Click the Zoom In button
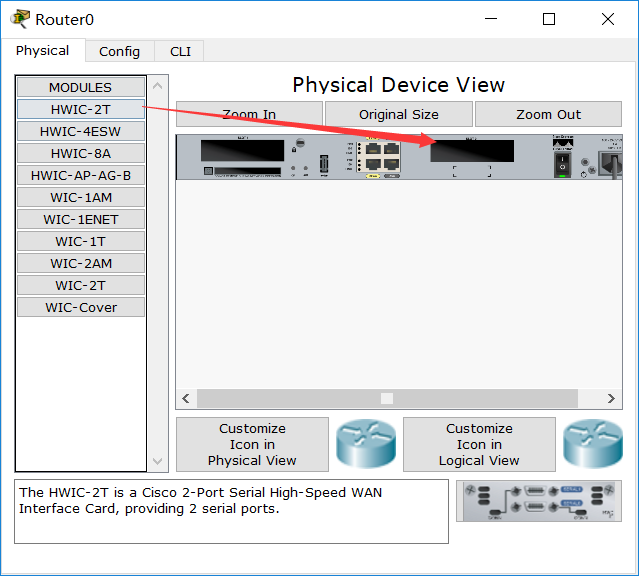The height and width of the screenshot is (576, 639). point(249,114)
